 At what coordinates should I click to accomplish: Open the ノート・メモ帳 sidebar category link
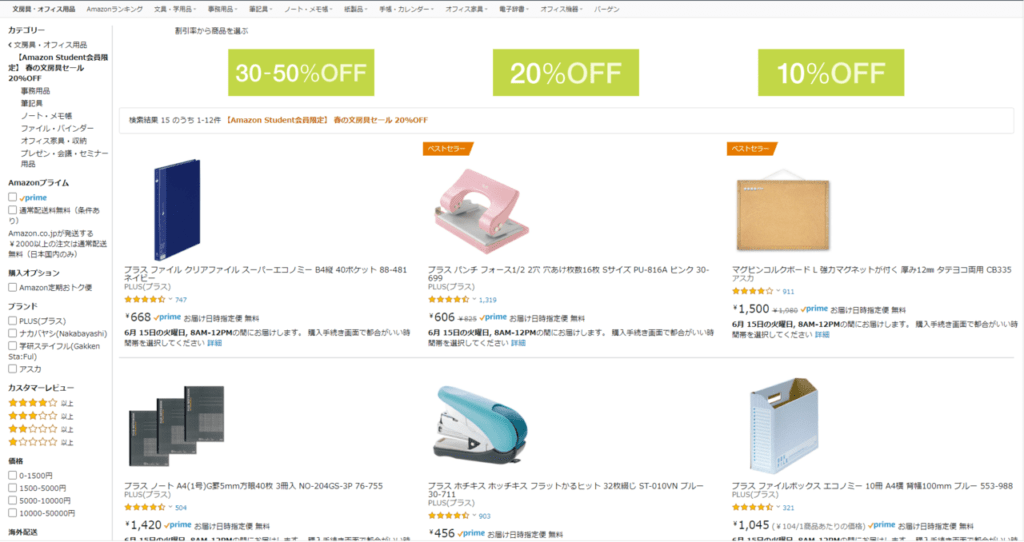pos(46,116)
